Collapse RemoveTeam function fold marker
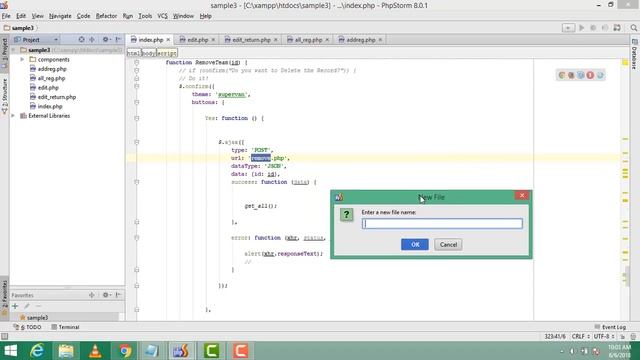The height and width of the screenshot is (360, 640). tap(137, 62)
